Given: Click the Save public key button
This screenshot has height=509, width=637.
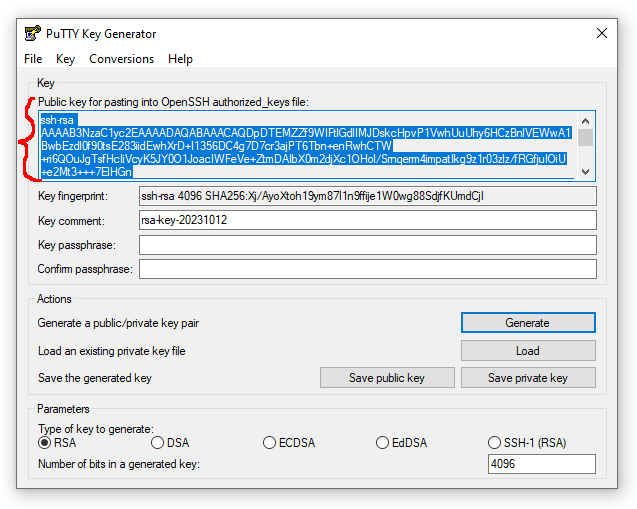Looking at the screenshot, I should tap(386, 378).
